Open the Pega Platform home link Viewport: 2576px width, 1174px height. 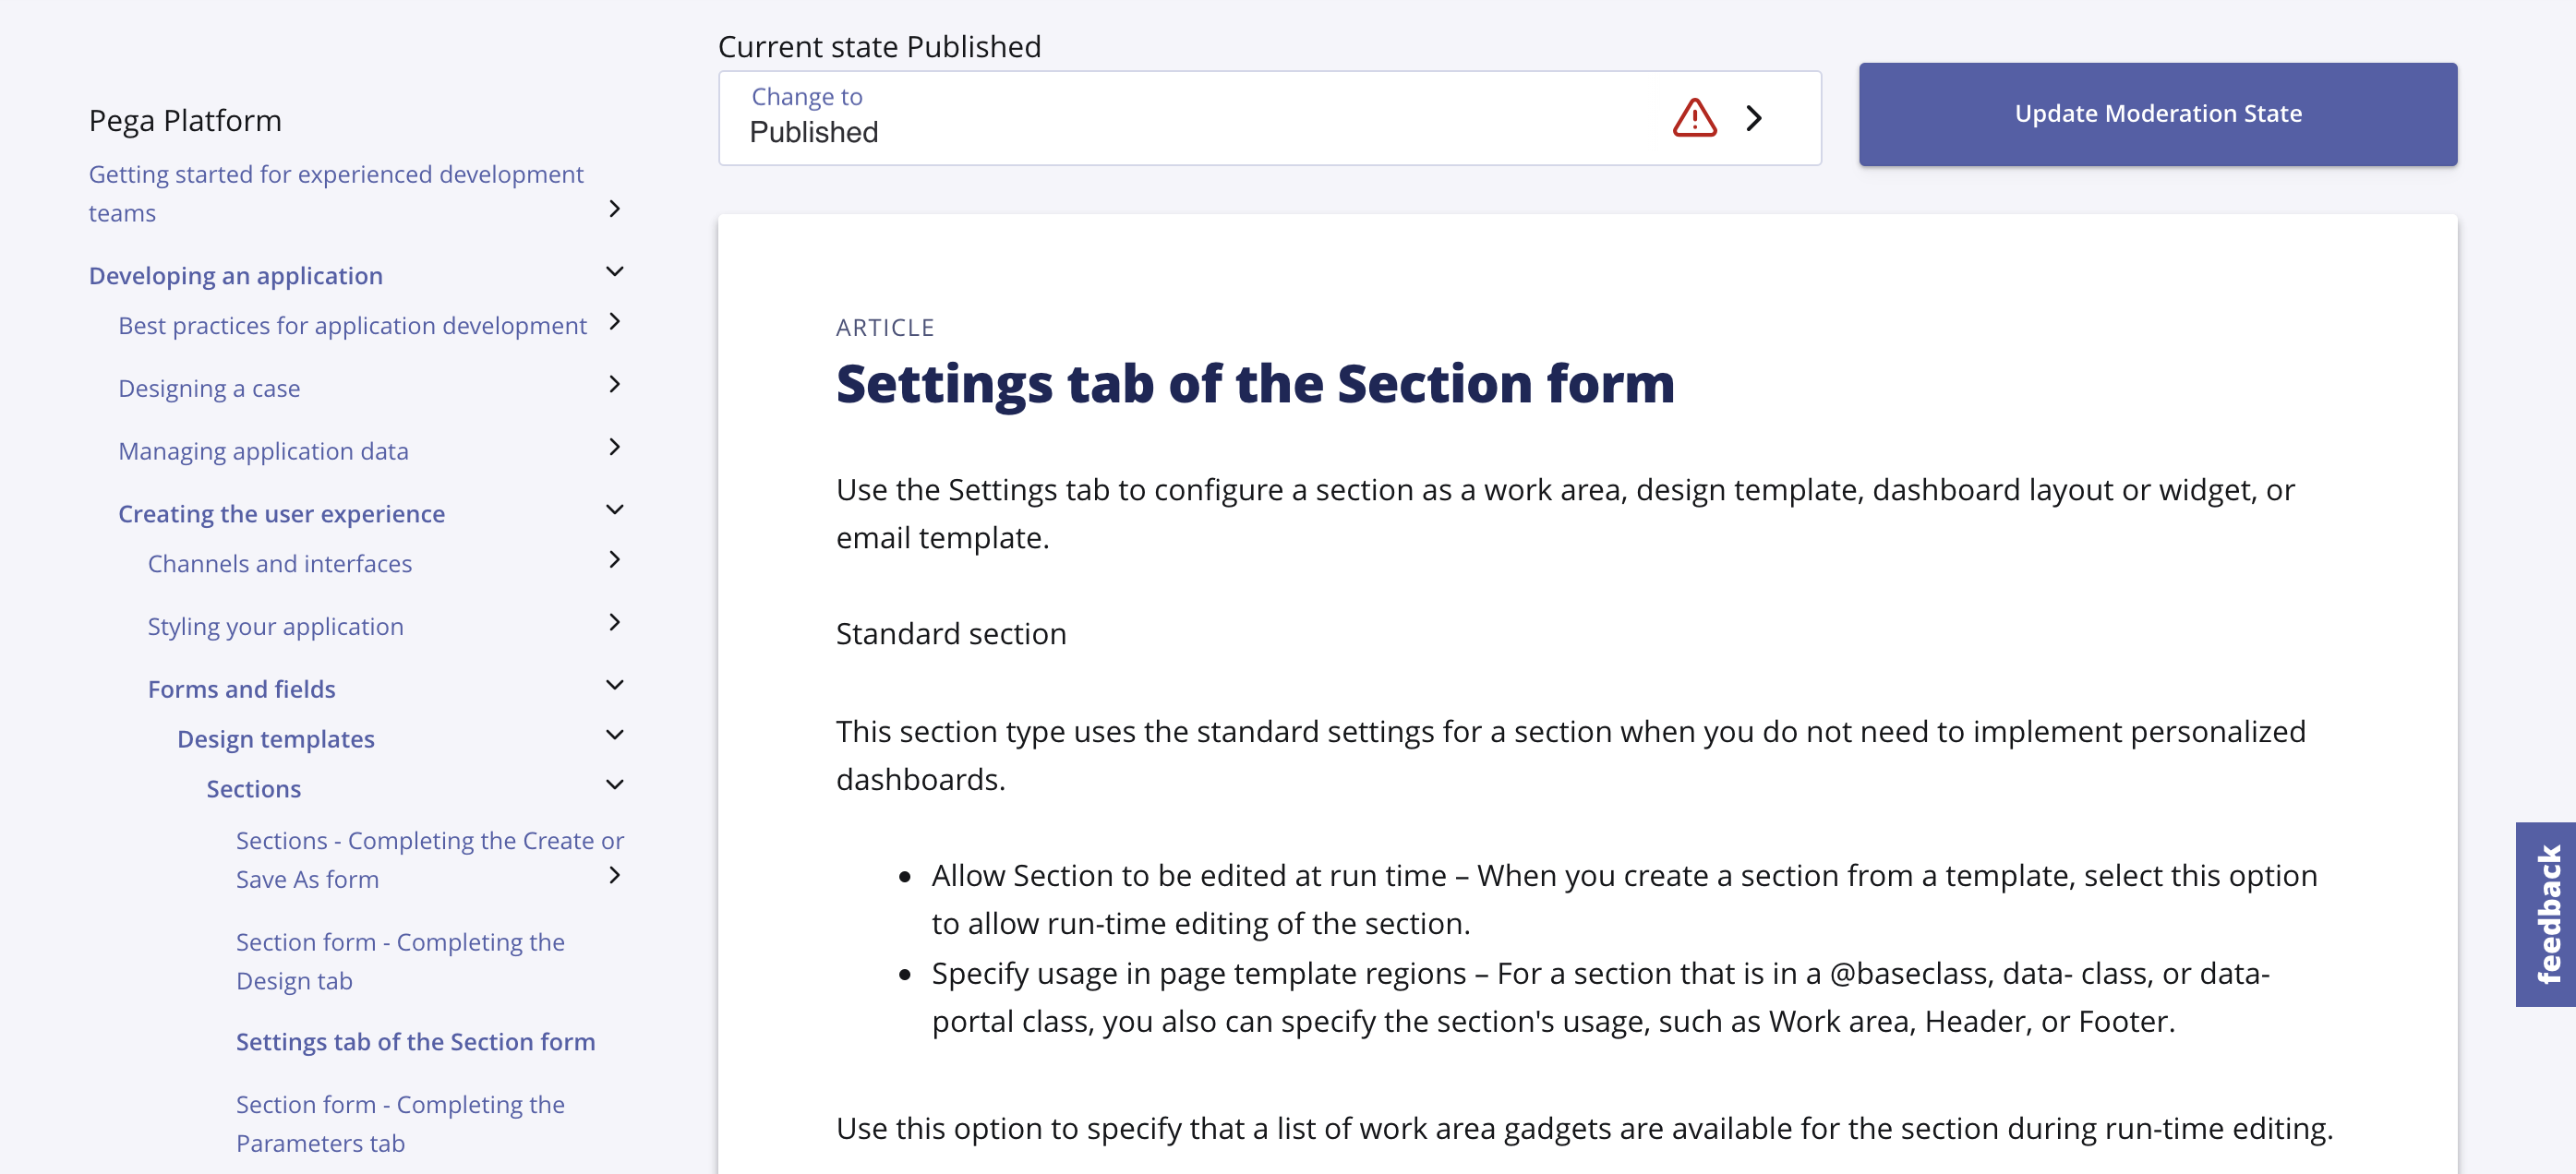[185, 119]
